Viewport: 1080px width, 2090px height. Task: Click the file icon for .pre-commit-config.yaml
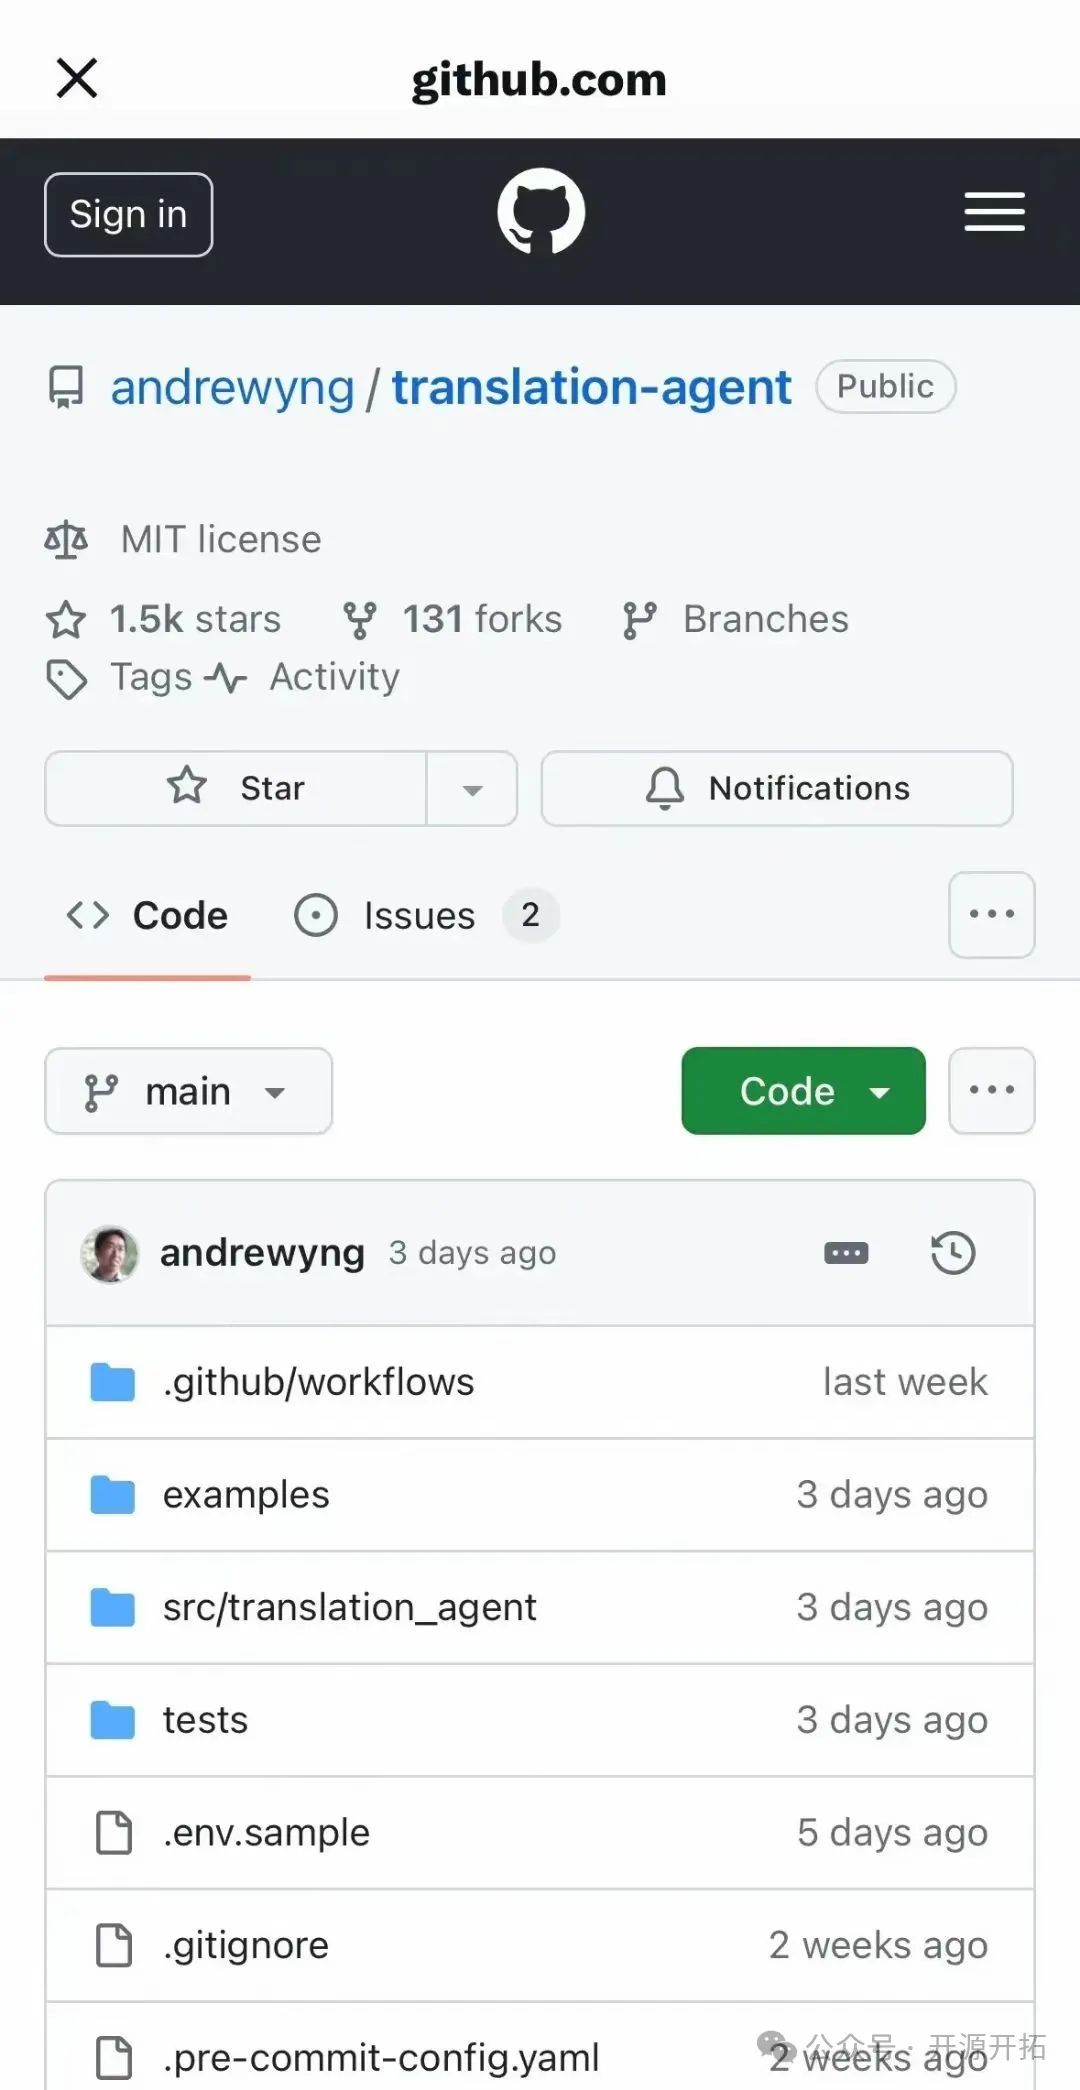[x=113, y=2058]
